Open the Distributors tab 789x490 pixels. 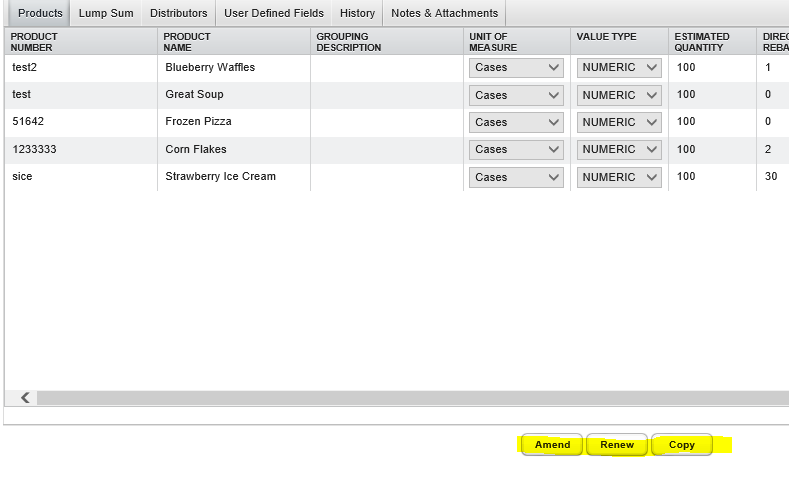pyautogui.click(x=178, y=13)
